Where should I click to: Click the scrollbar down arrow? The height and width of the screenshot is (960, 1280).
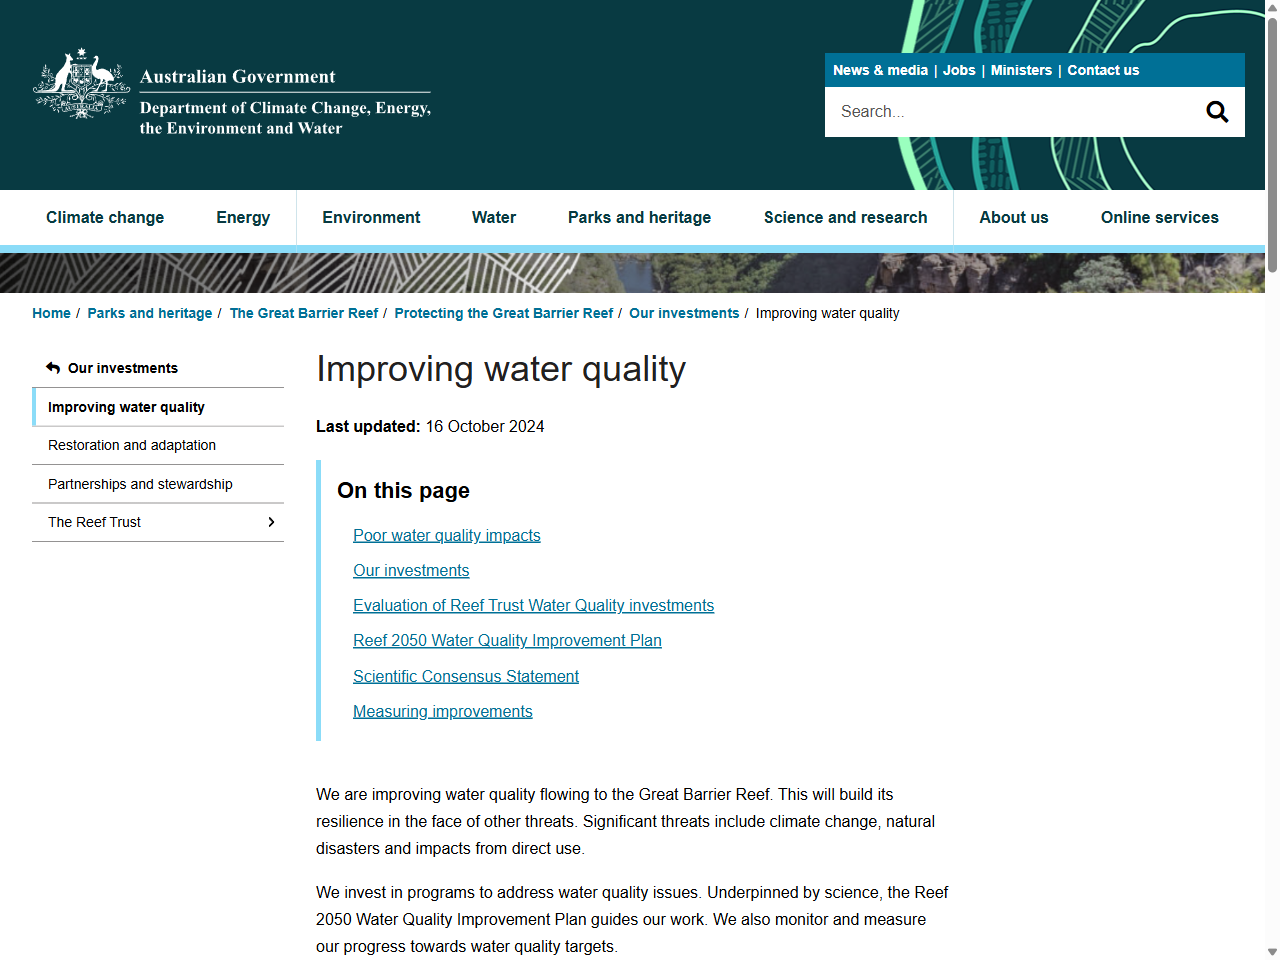pyautogui.click(x=1272, y=951)
